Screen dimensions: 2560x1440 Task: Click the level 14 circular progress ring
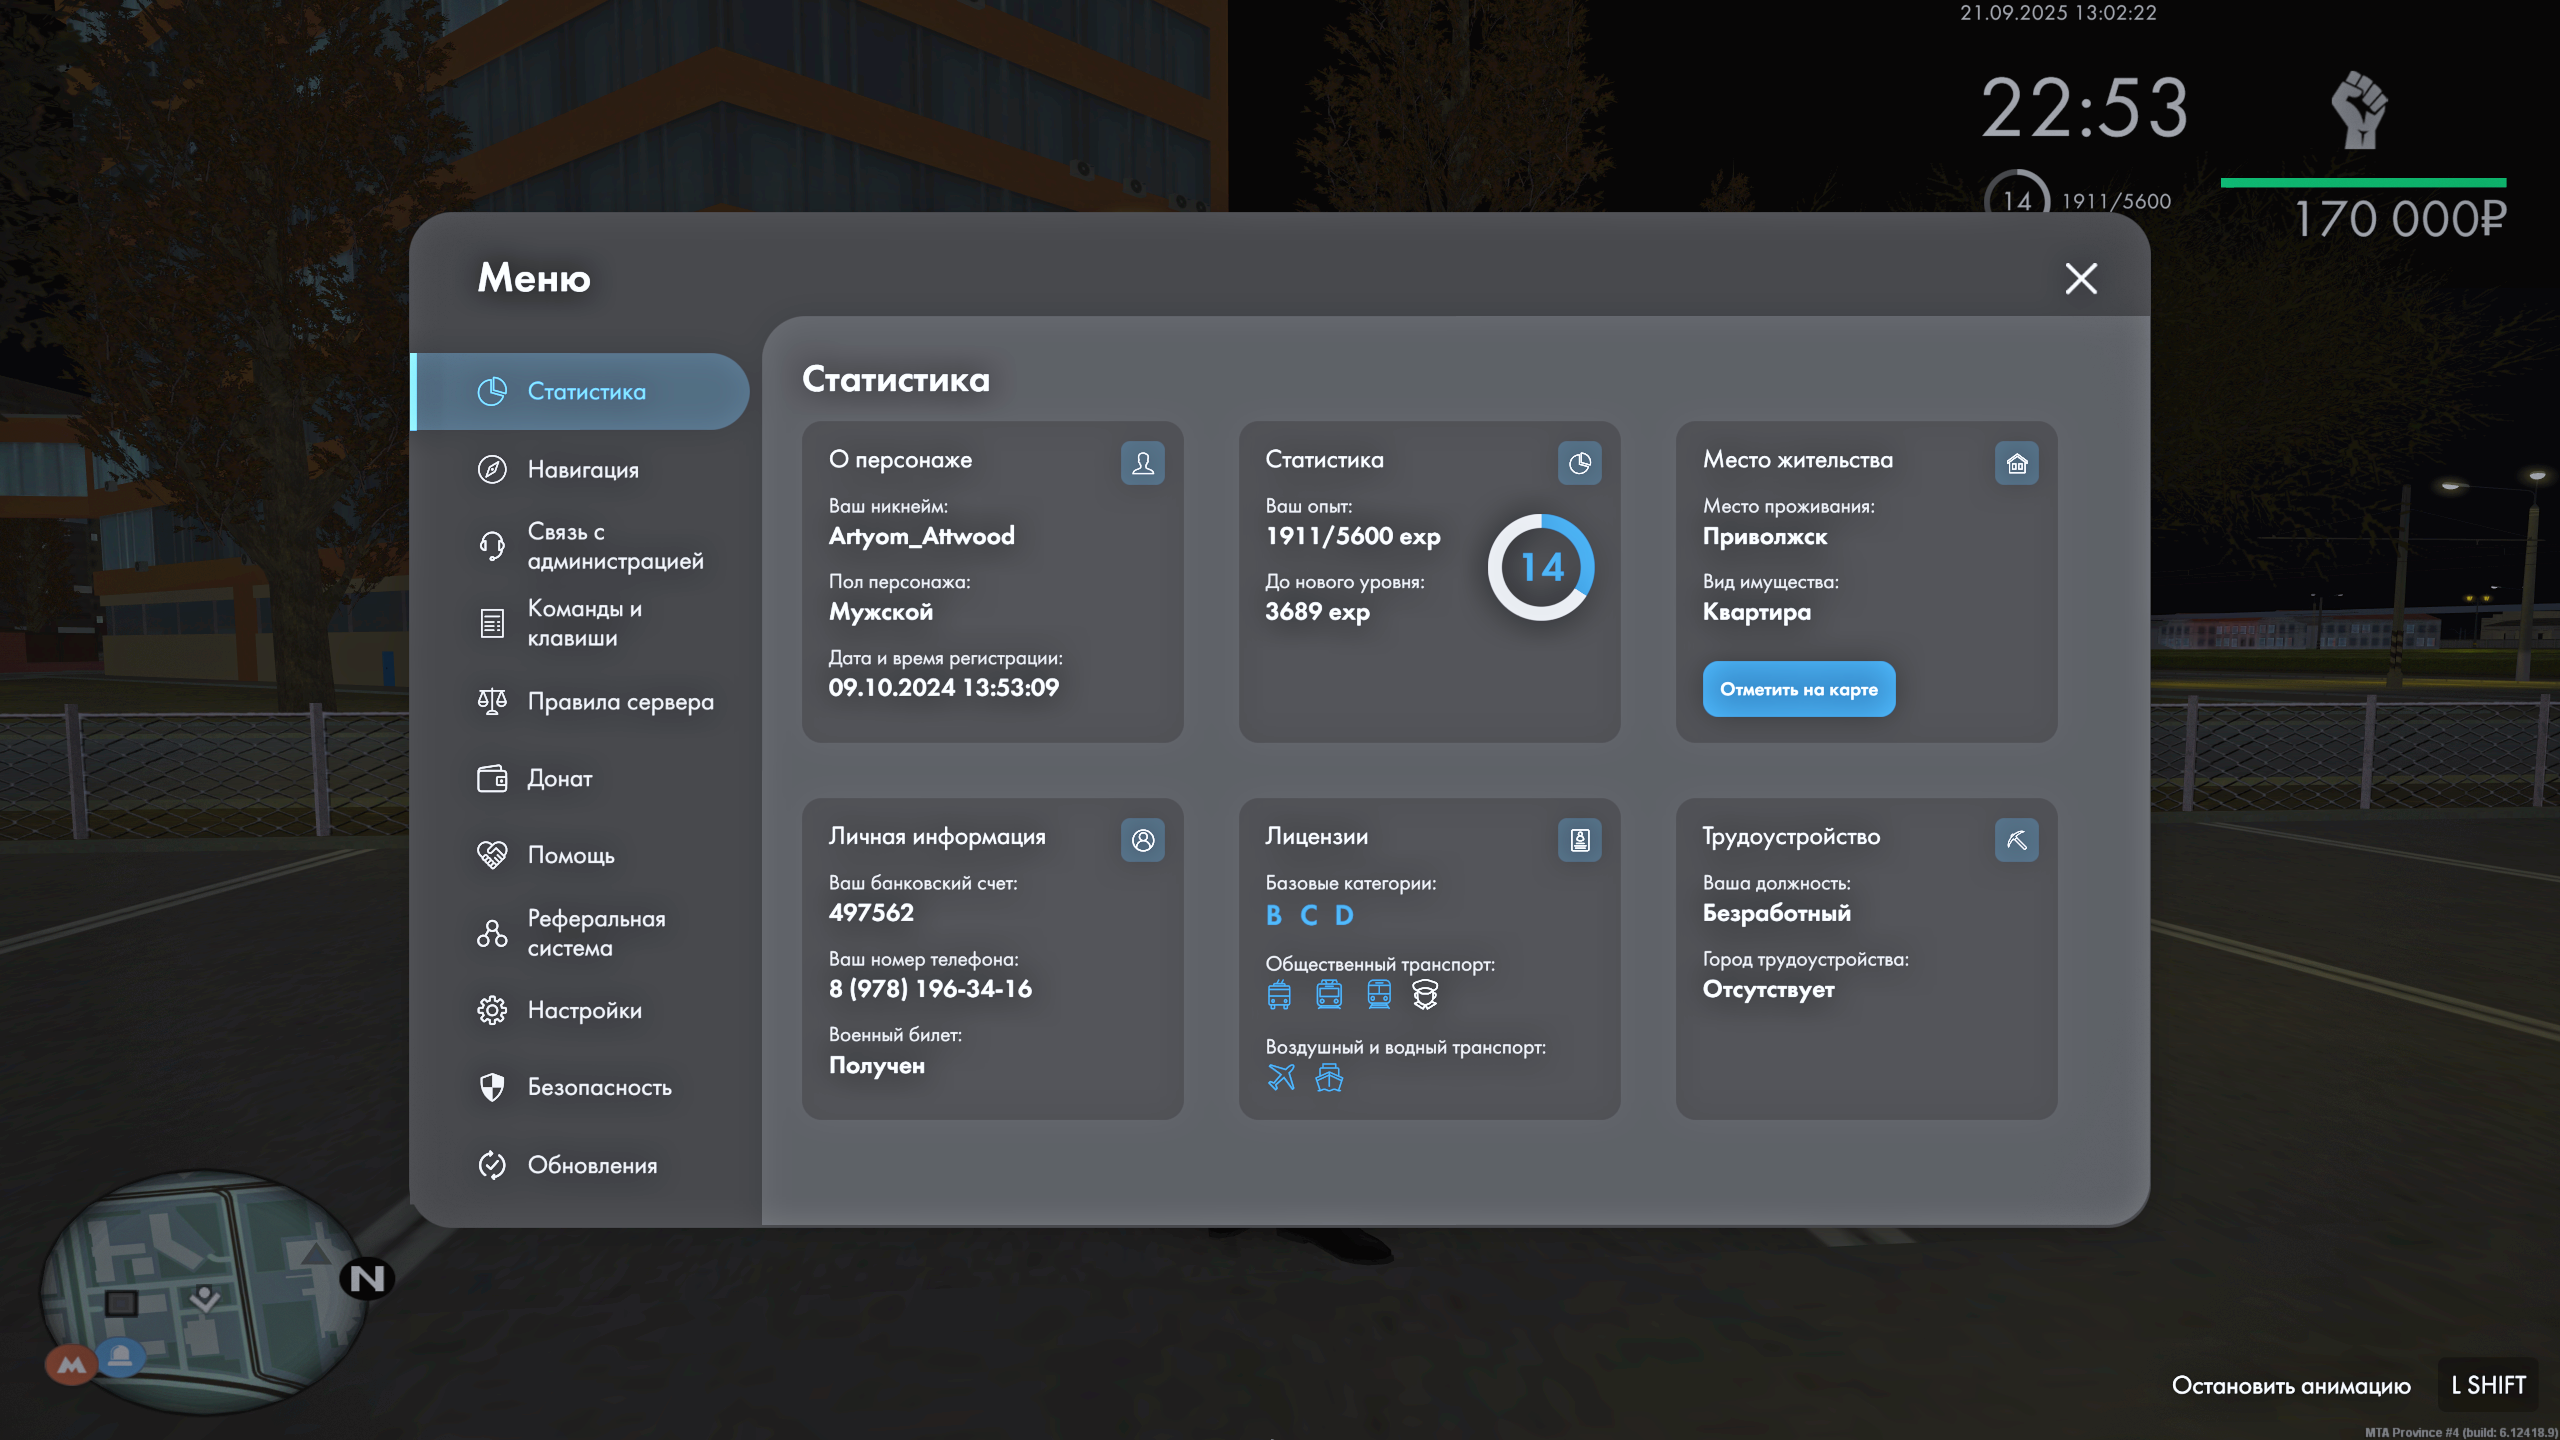[x=1540, y=567]
